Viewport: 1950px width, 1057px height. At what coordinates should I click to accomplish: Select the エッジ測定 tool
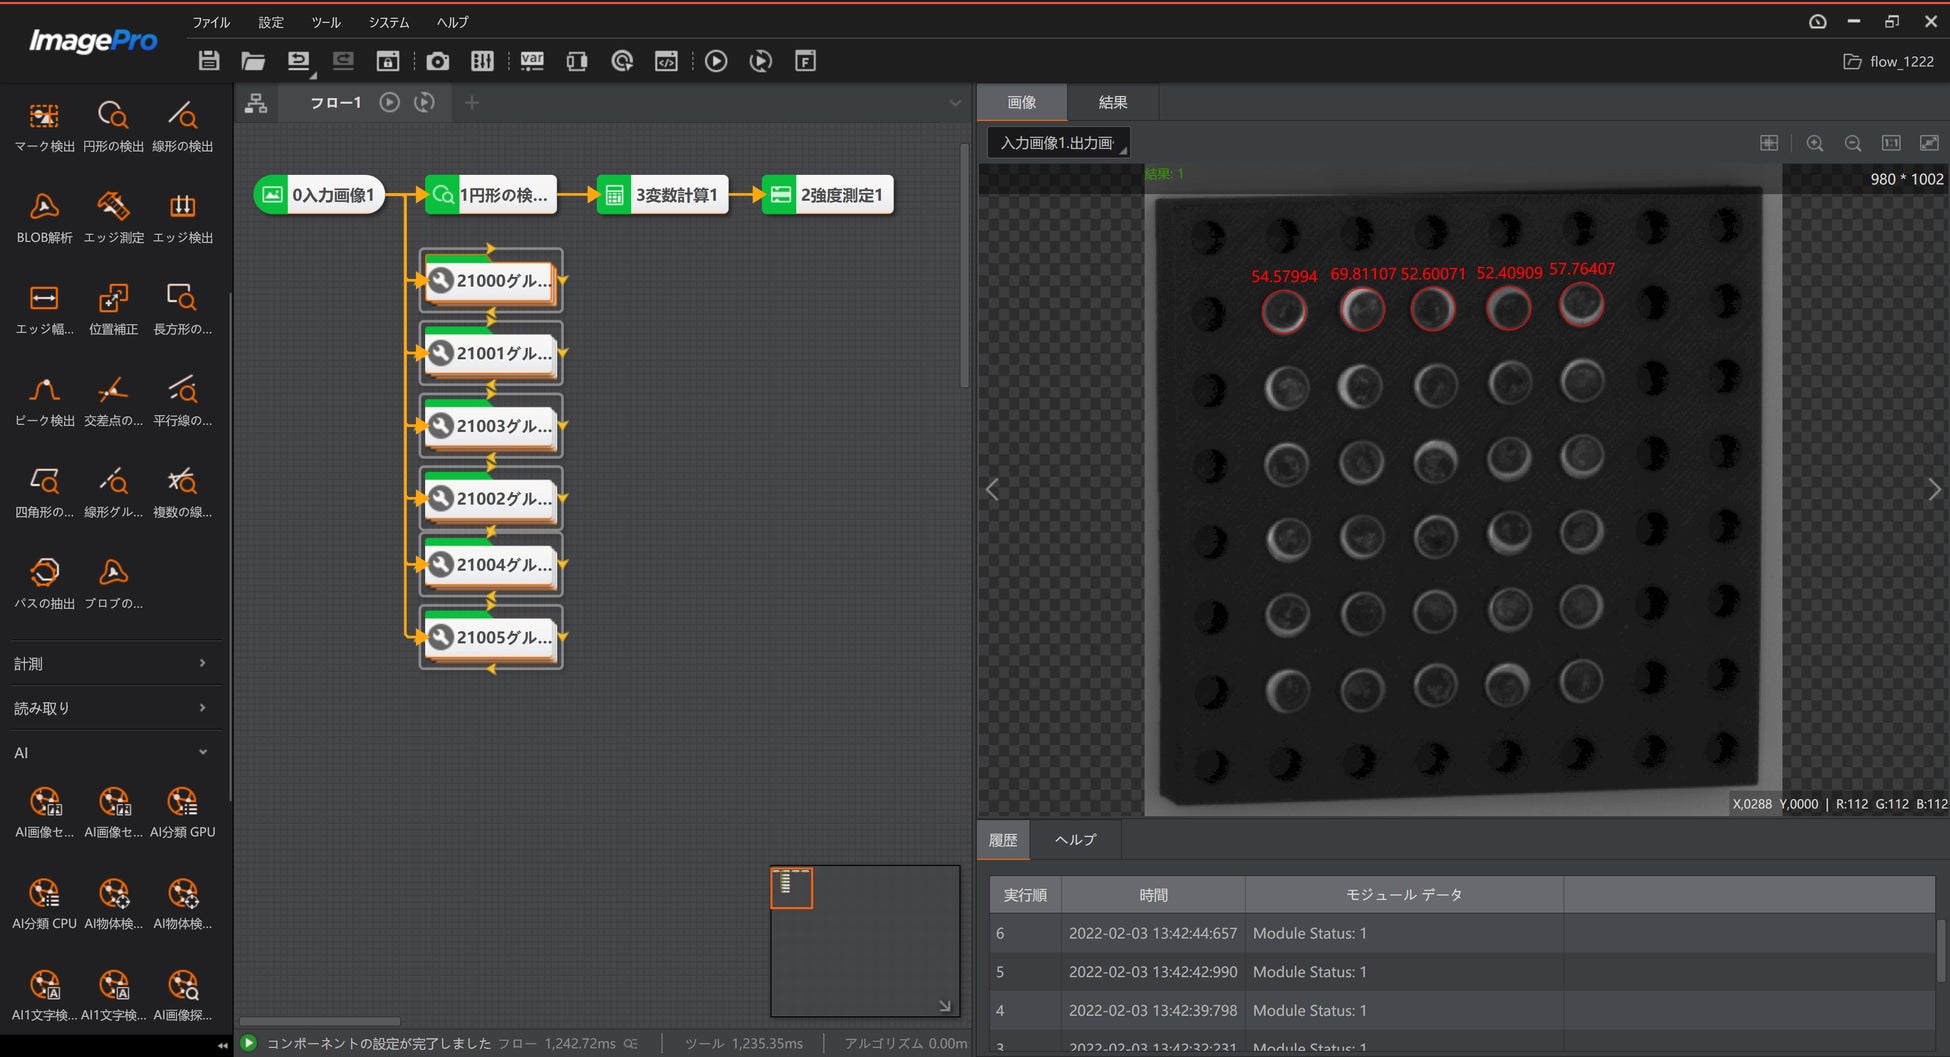click(x=113, y=218)
